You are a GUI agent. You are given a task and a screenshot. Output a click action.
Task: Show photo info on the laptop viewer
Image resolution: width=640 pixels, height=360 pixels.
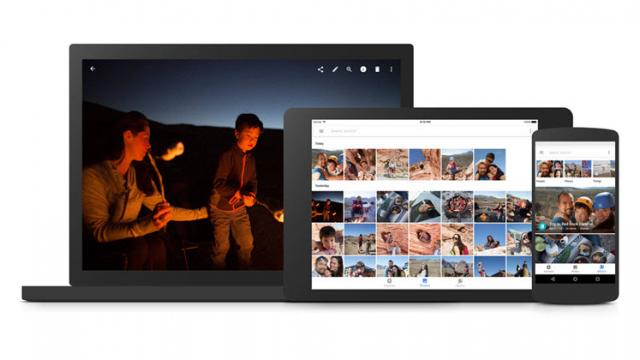click(x=363, y=69)
